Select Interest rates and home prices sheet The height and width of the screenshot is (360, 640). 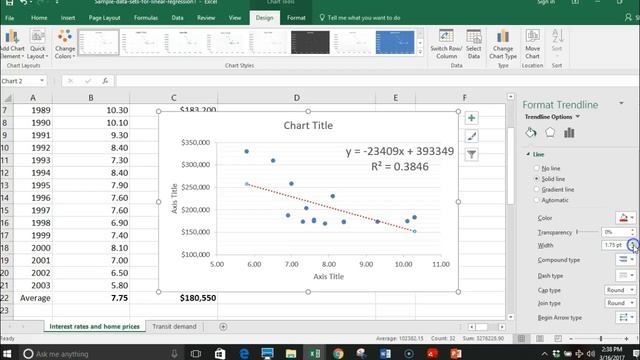[94, 327]
